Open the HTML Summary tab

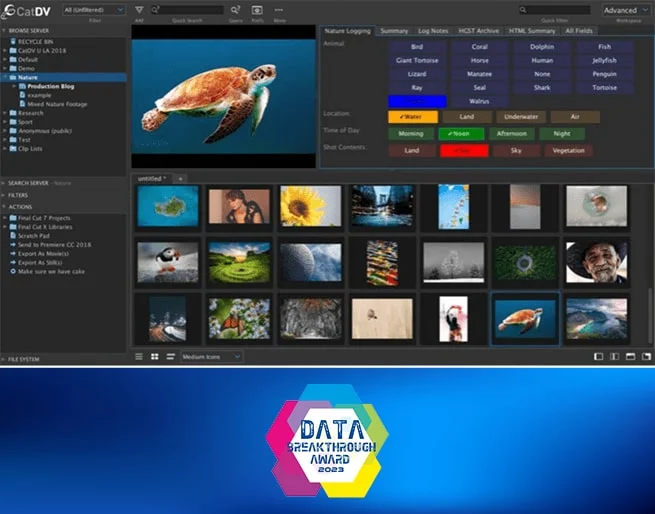click(x=532, y=31)
